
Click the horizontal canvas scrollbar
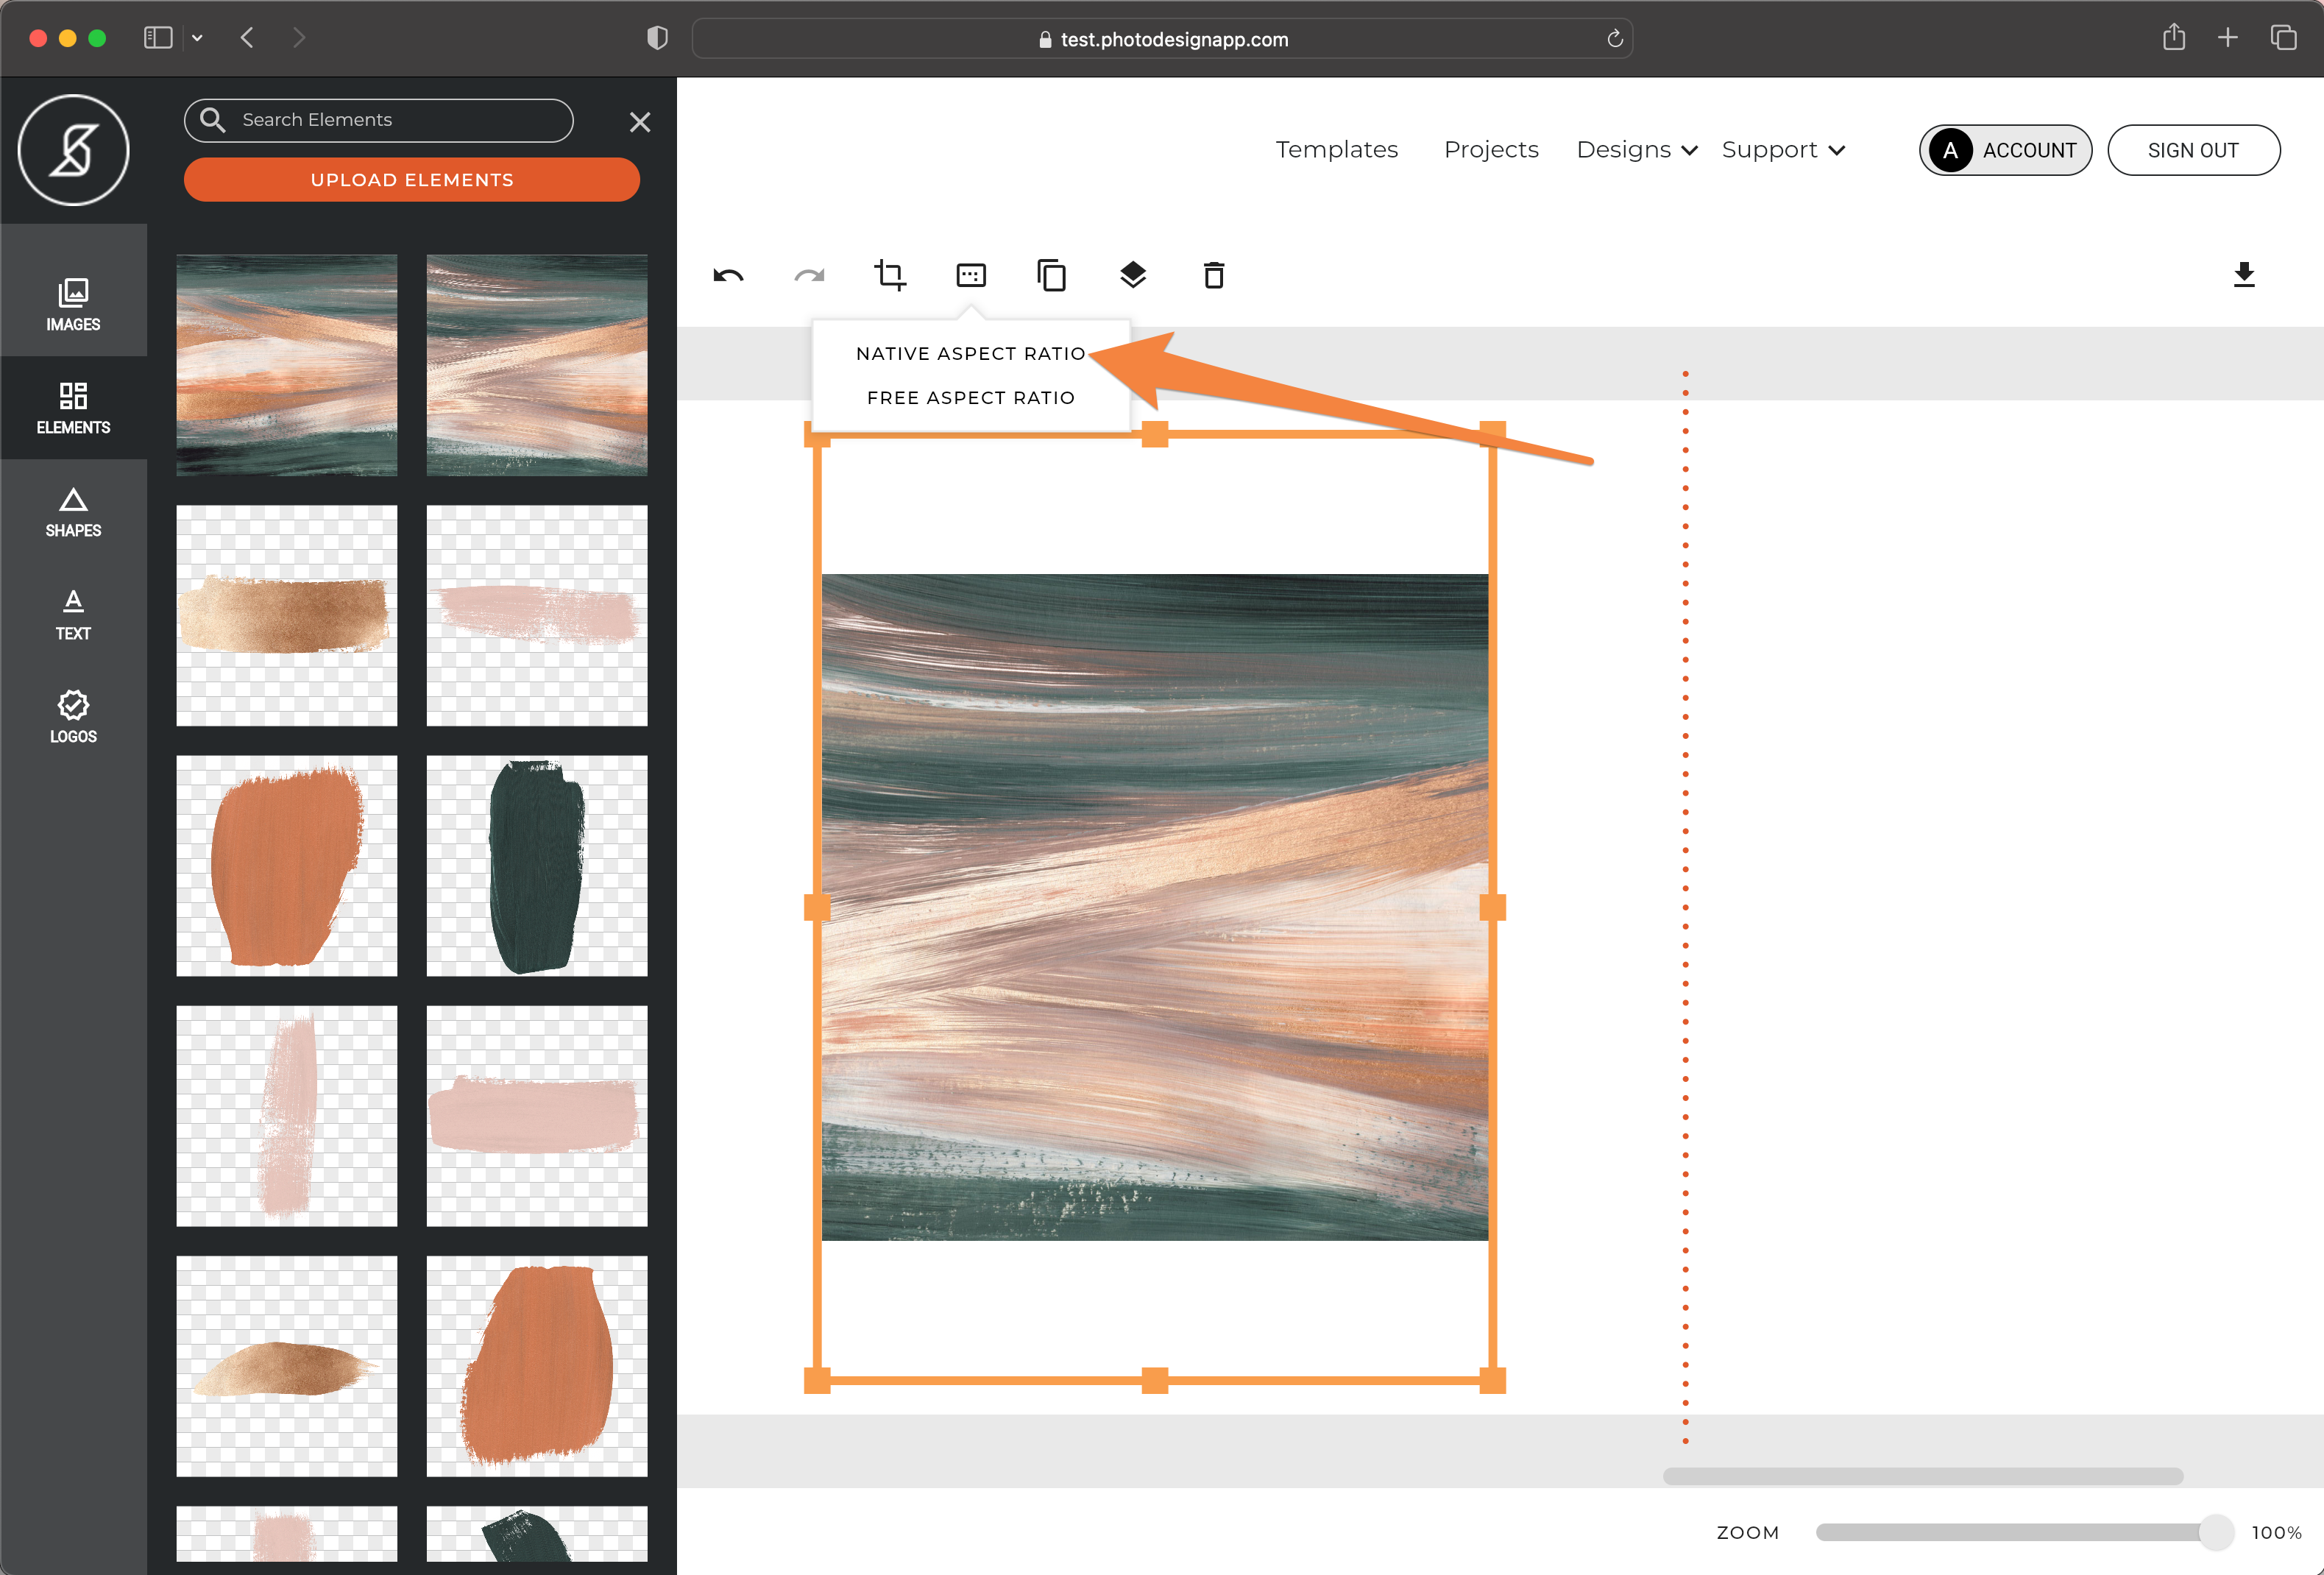pos(1922,1476)
